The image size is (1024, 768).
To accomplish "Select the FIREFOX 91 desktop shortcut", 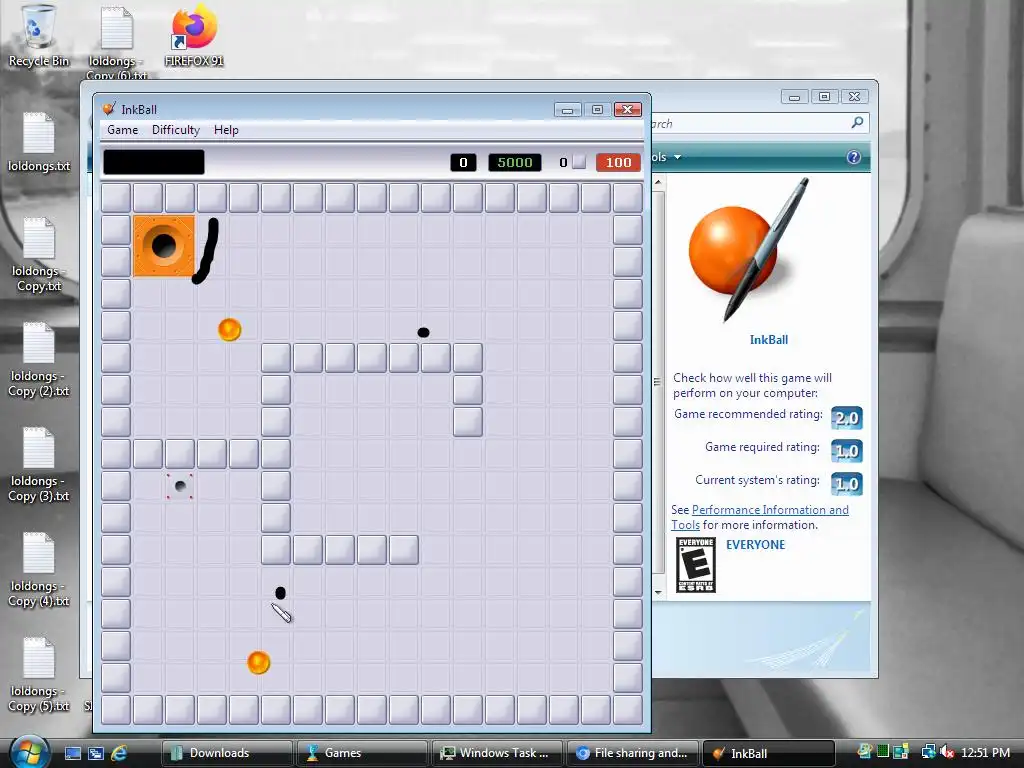I will [x=194, y=36].
